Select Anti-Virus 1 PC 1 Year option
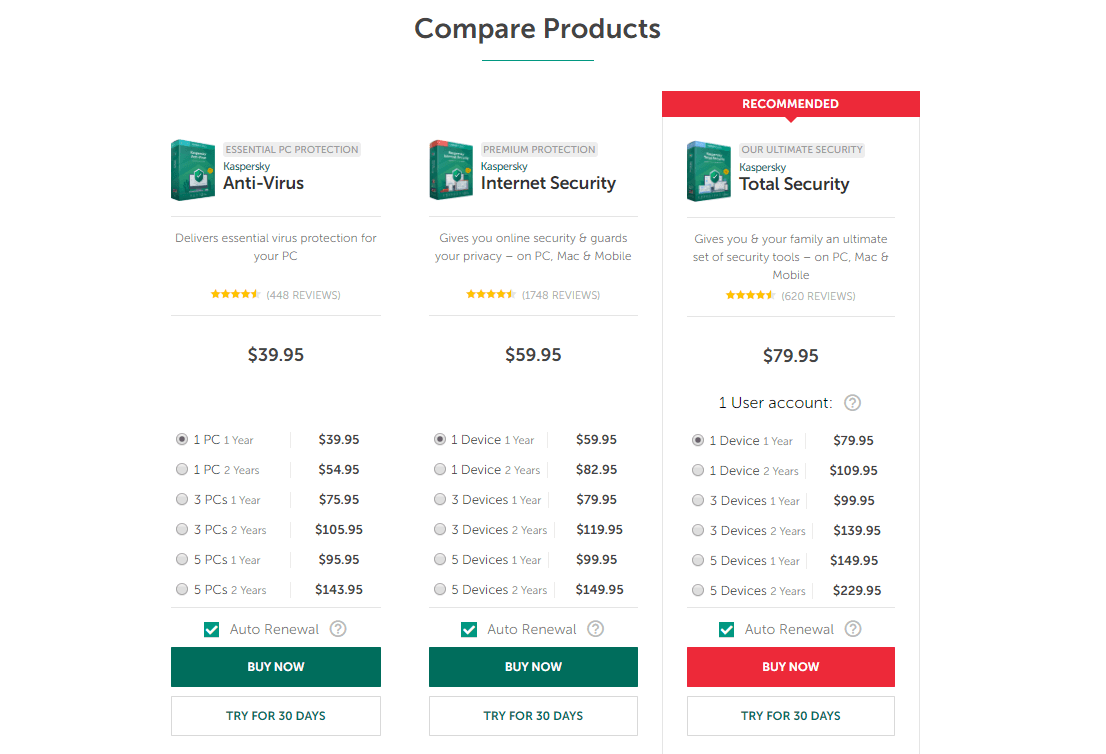Viewport: 1106px width, 754px height. (x=182, y=439)
